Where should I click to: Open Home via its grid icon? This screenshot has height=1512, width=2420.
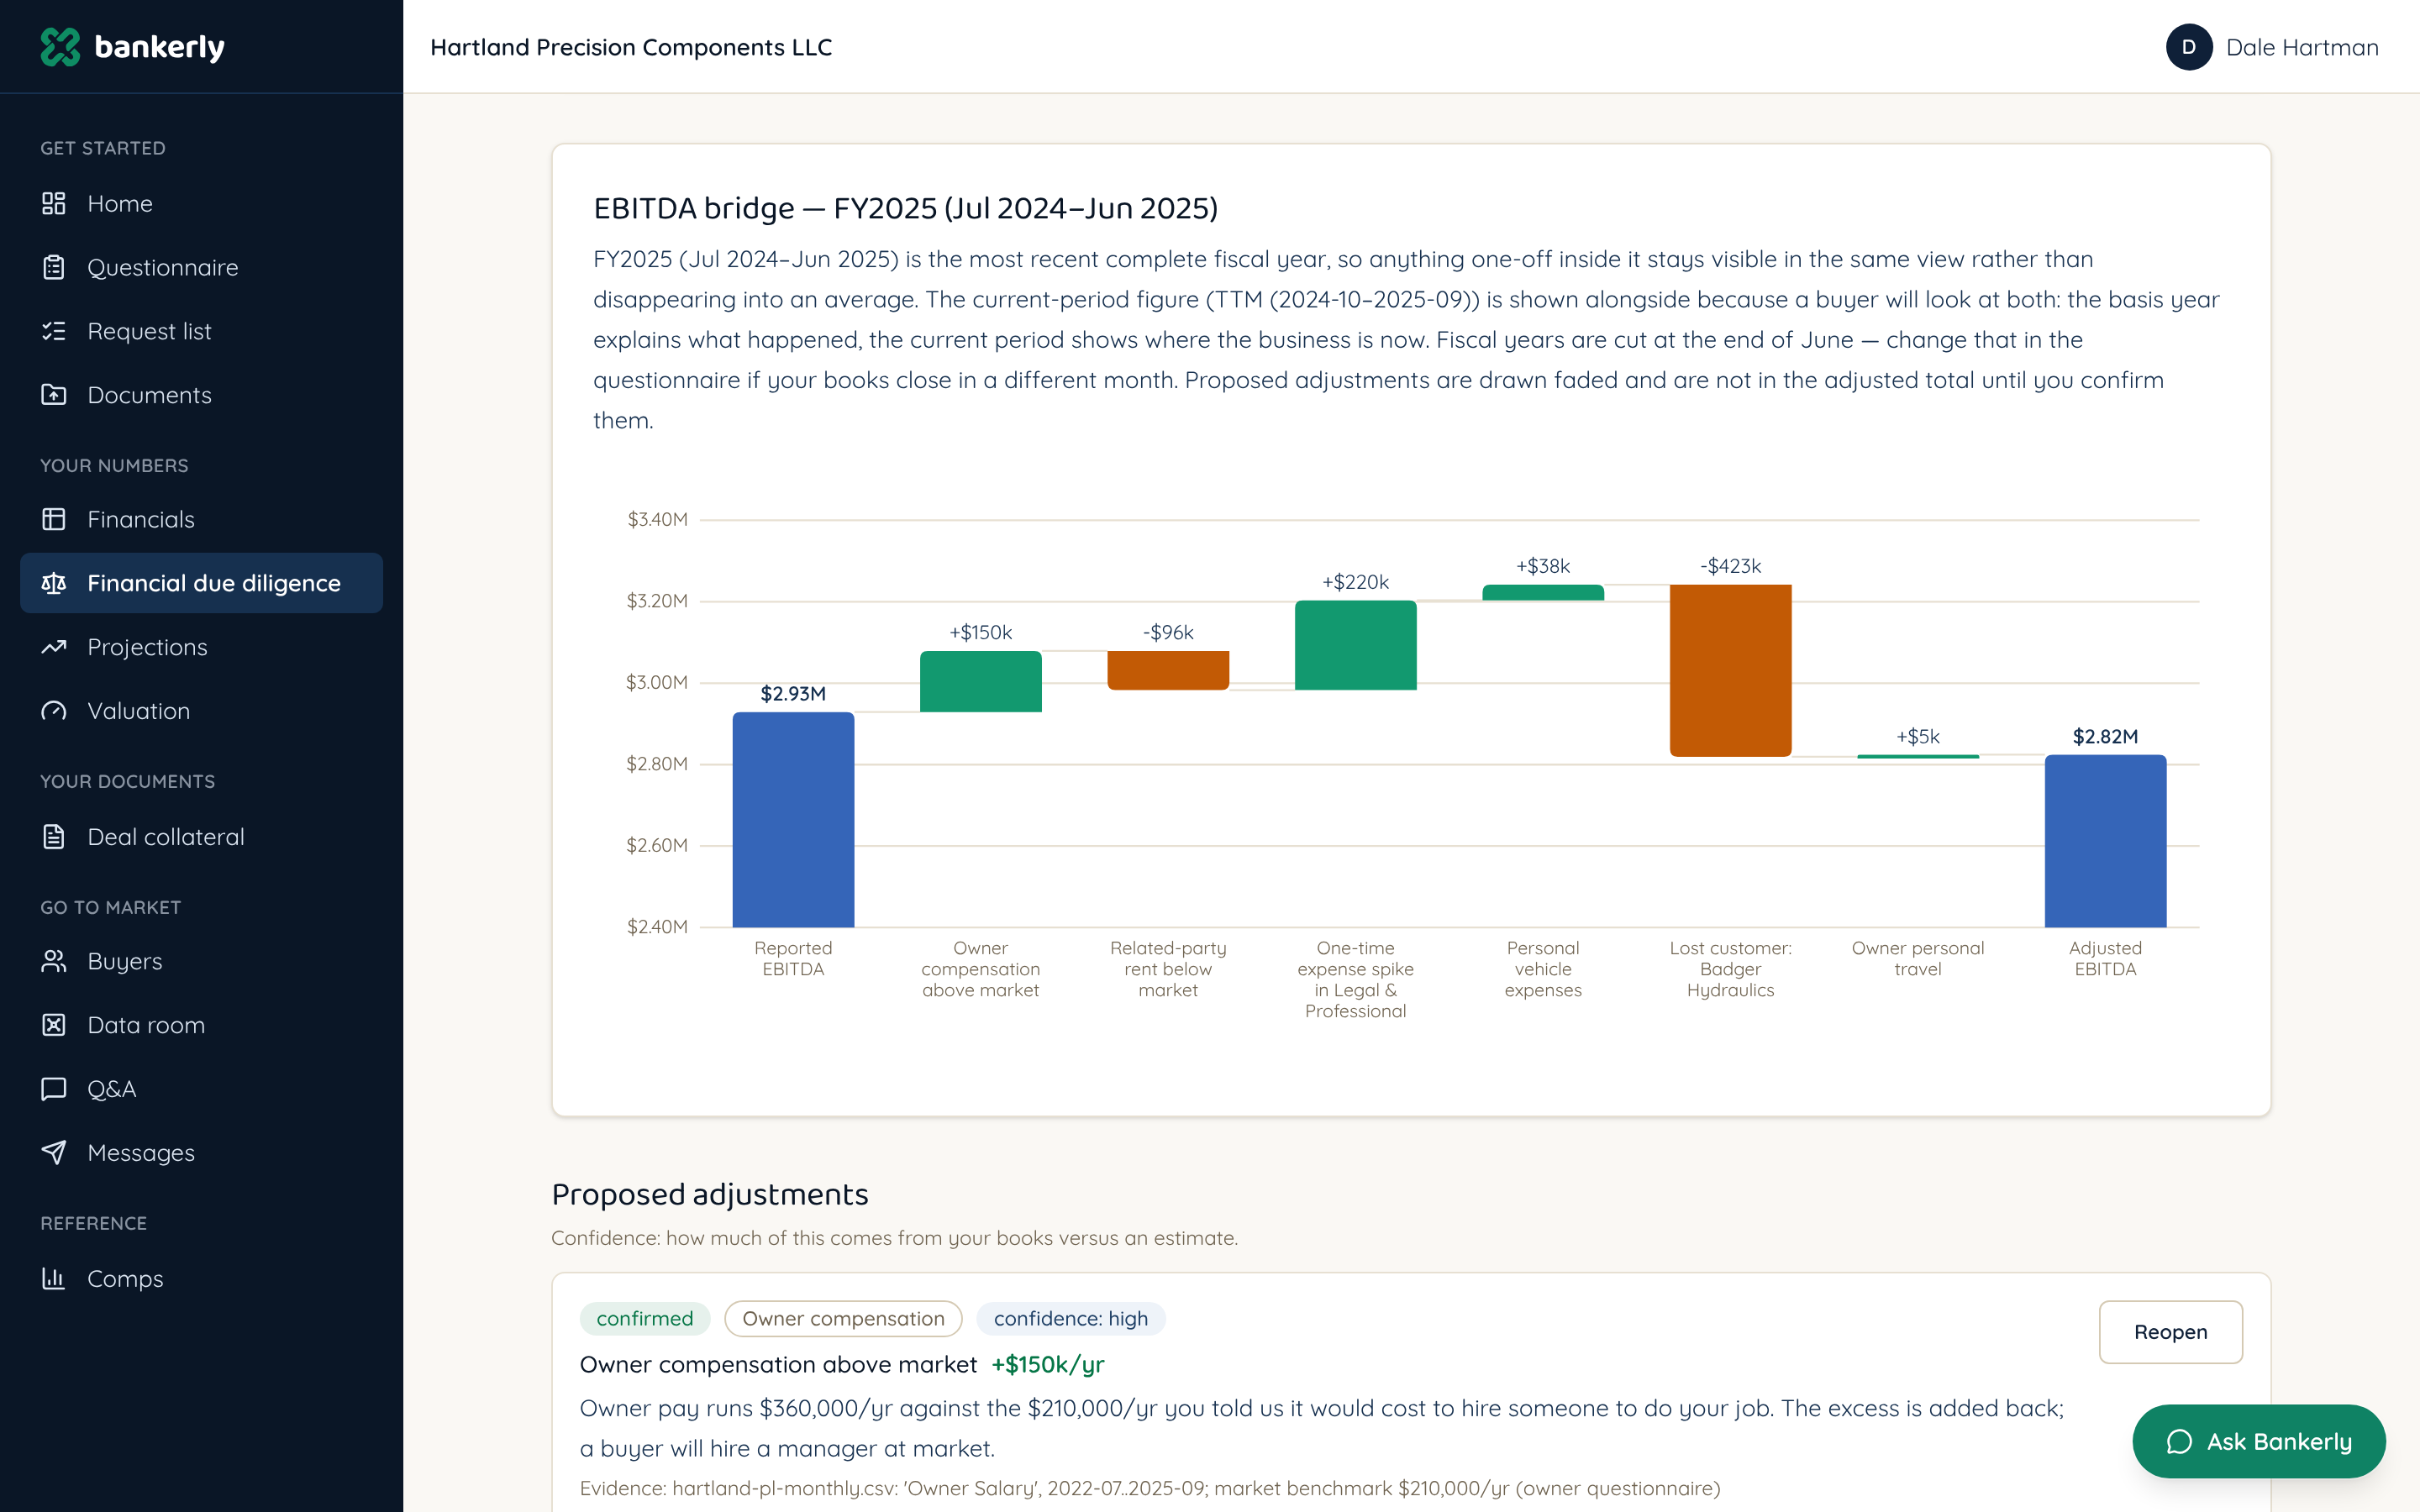(x=54, y=203)
